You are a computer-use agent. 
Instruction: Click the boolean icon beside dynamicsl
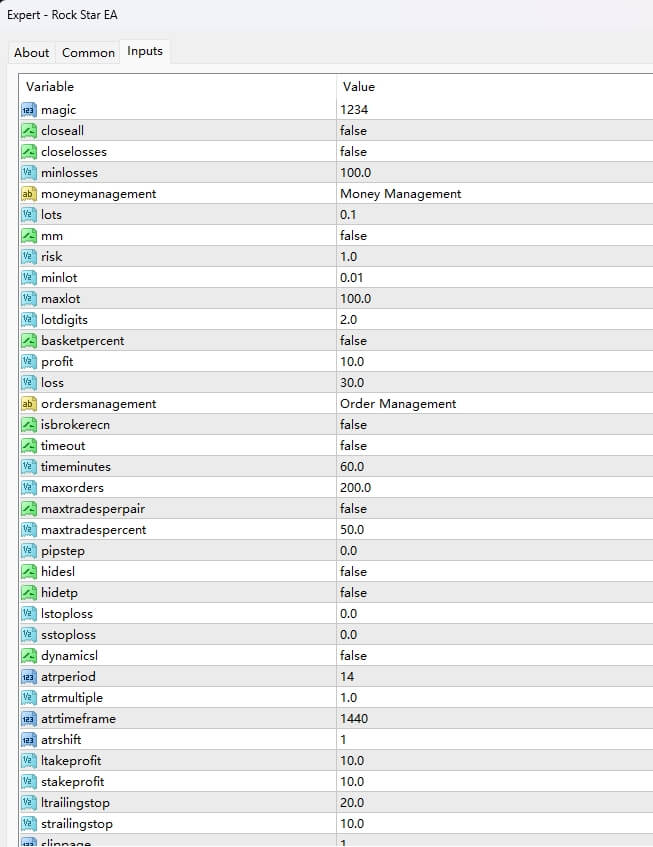click(x=29, y=656)
